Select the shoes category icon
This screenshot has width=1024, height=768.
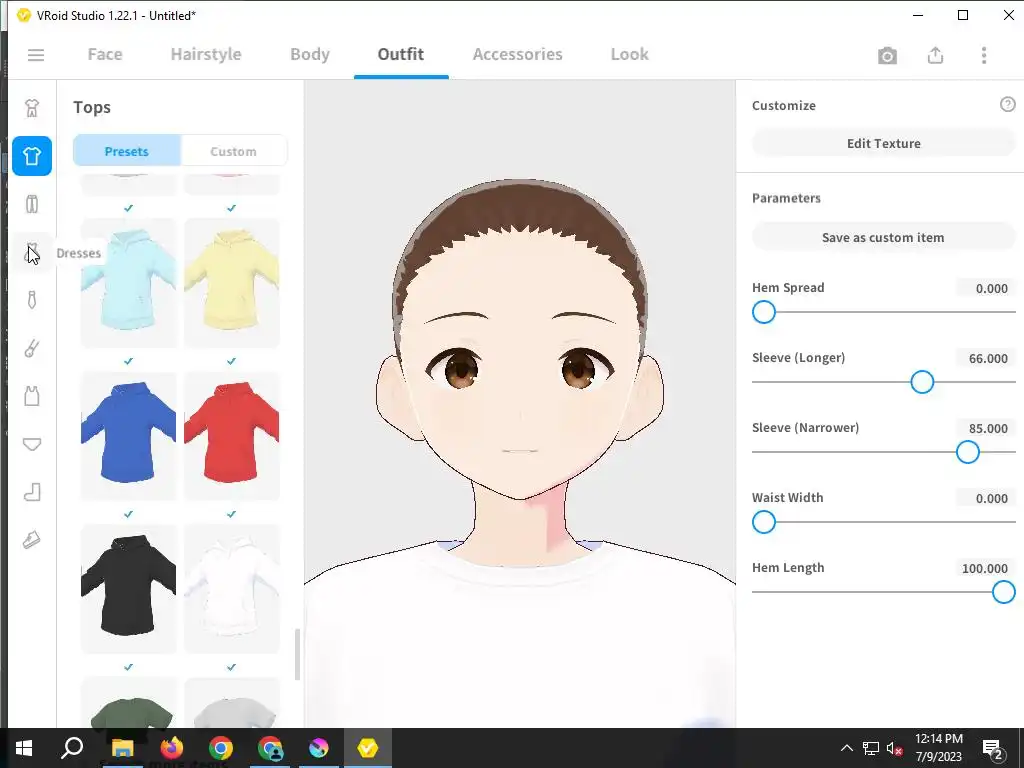32,540
